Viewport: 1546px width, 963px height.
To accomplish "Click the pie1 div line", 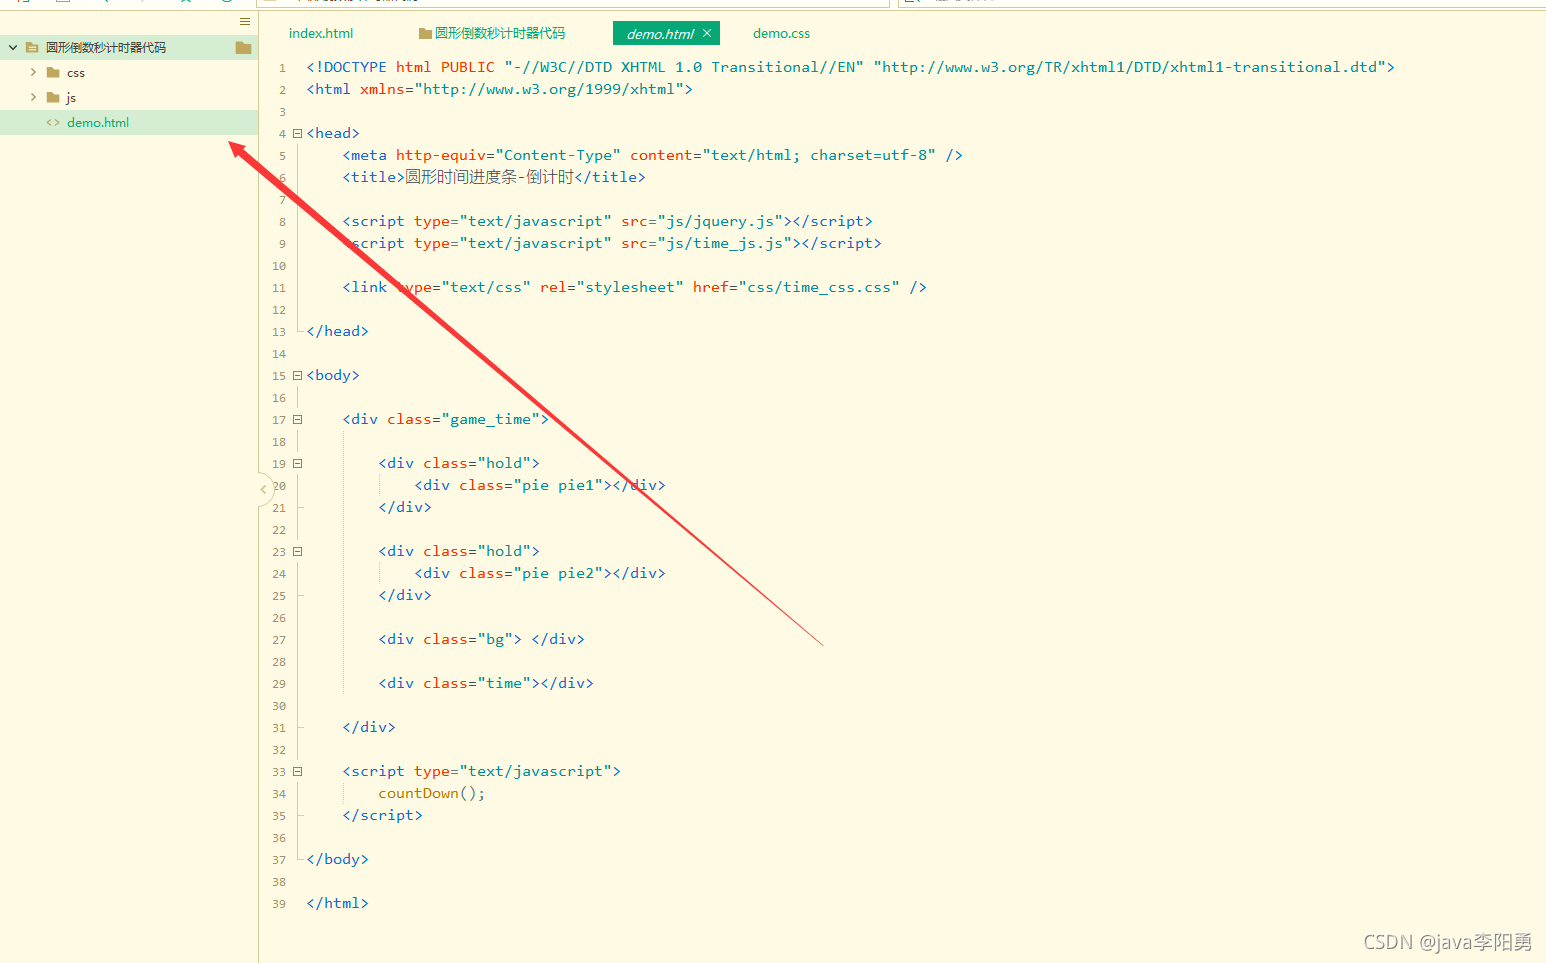I will pos(540,485).
